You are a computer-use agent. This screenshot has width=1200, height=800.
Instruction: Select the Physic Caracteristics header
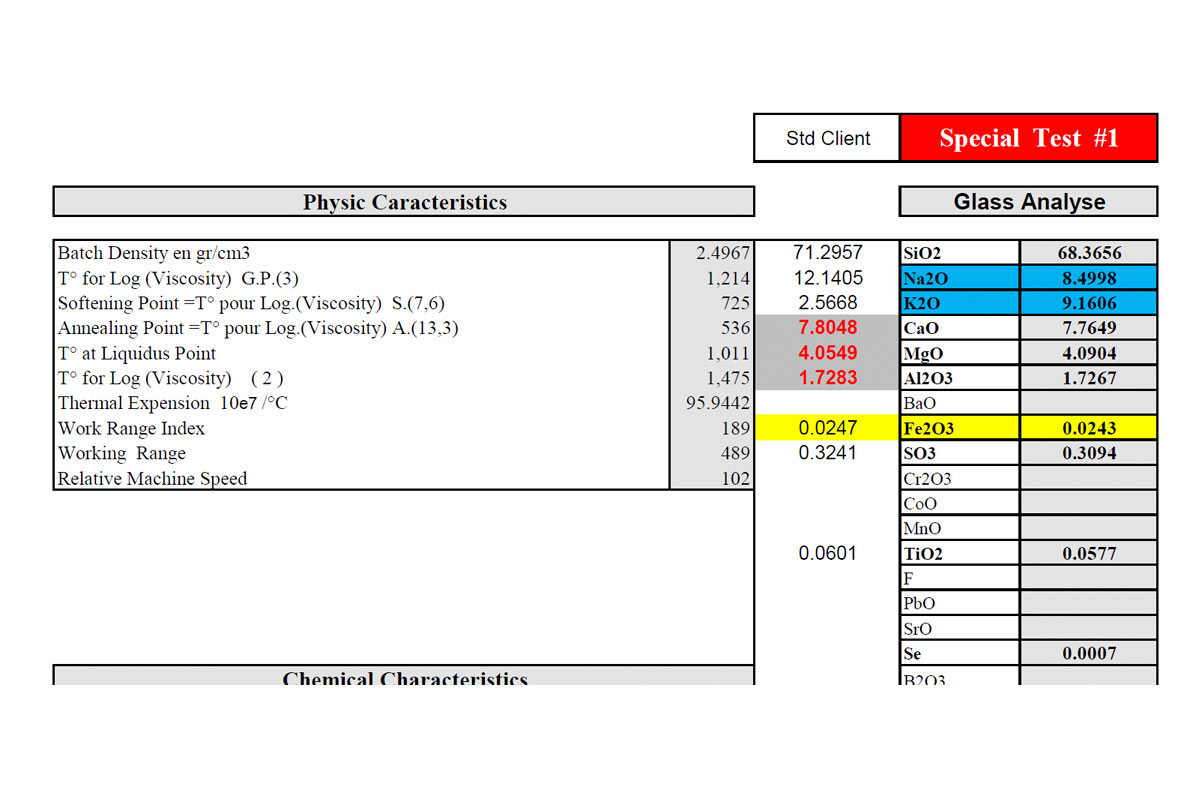(404, 202)
